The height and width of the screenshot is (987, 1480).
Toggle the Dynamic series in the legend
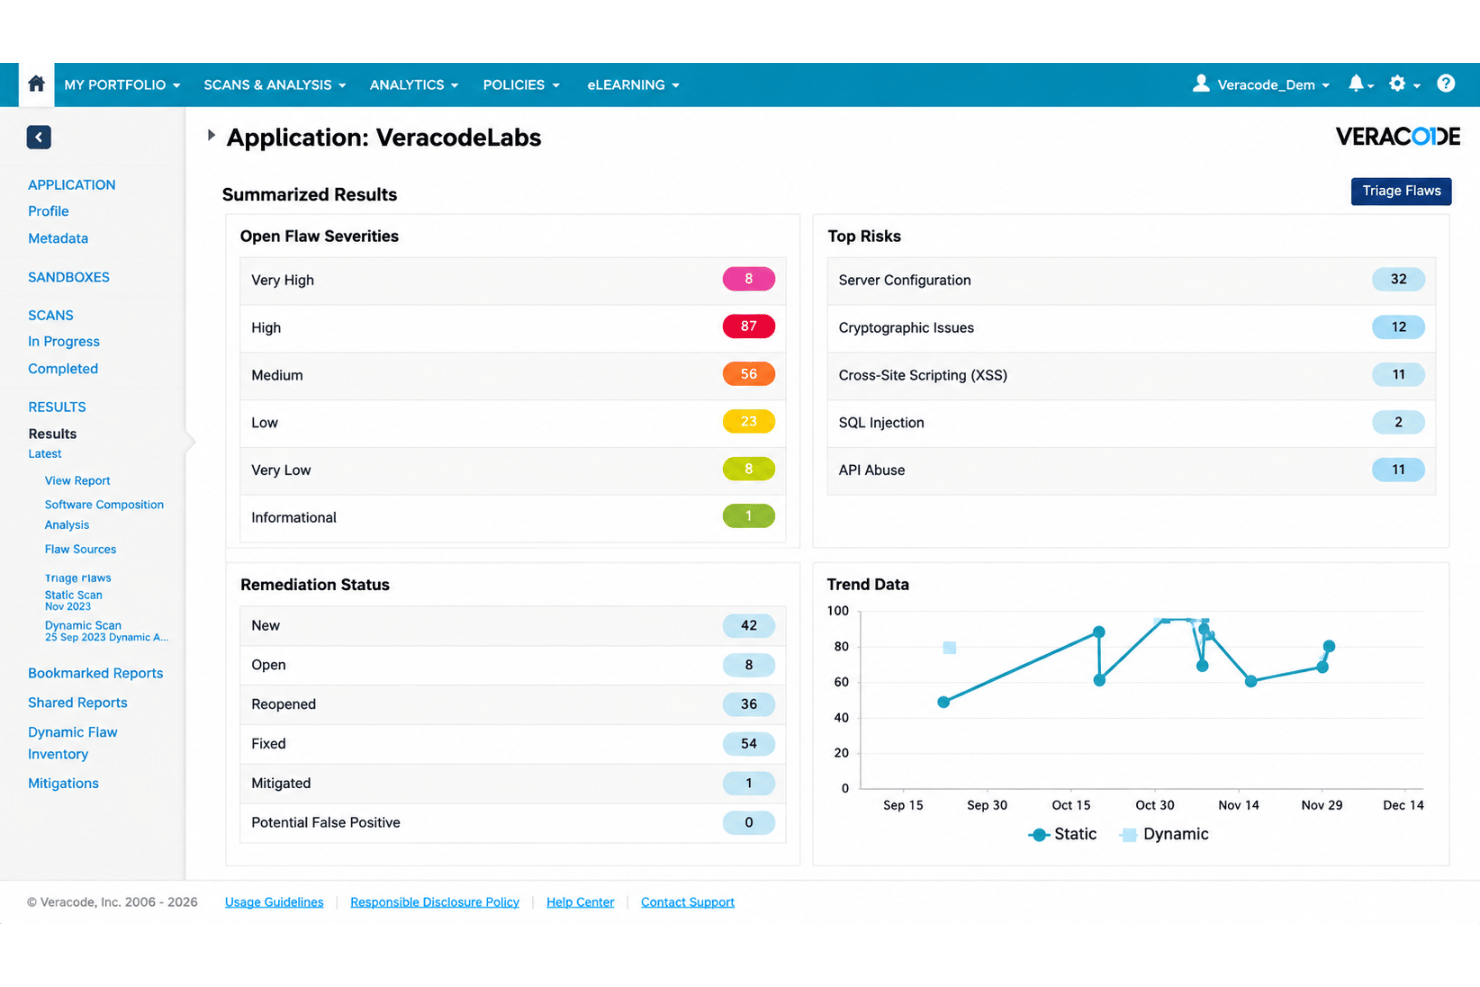[x=1165, y=834]
